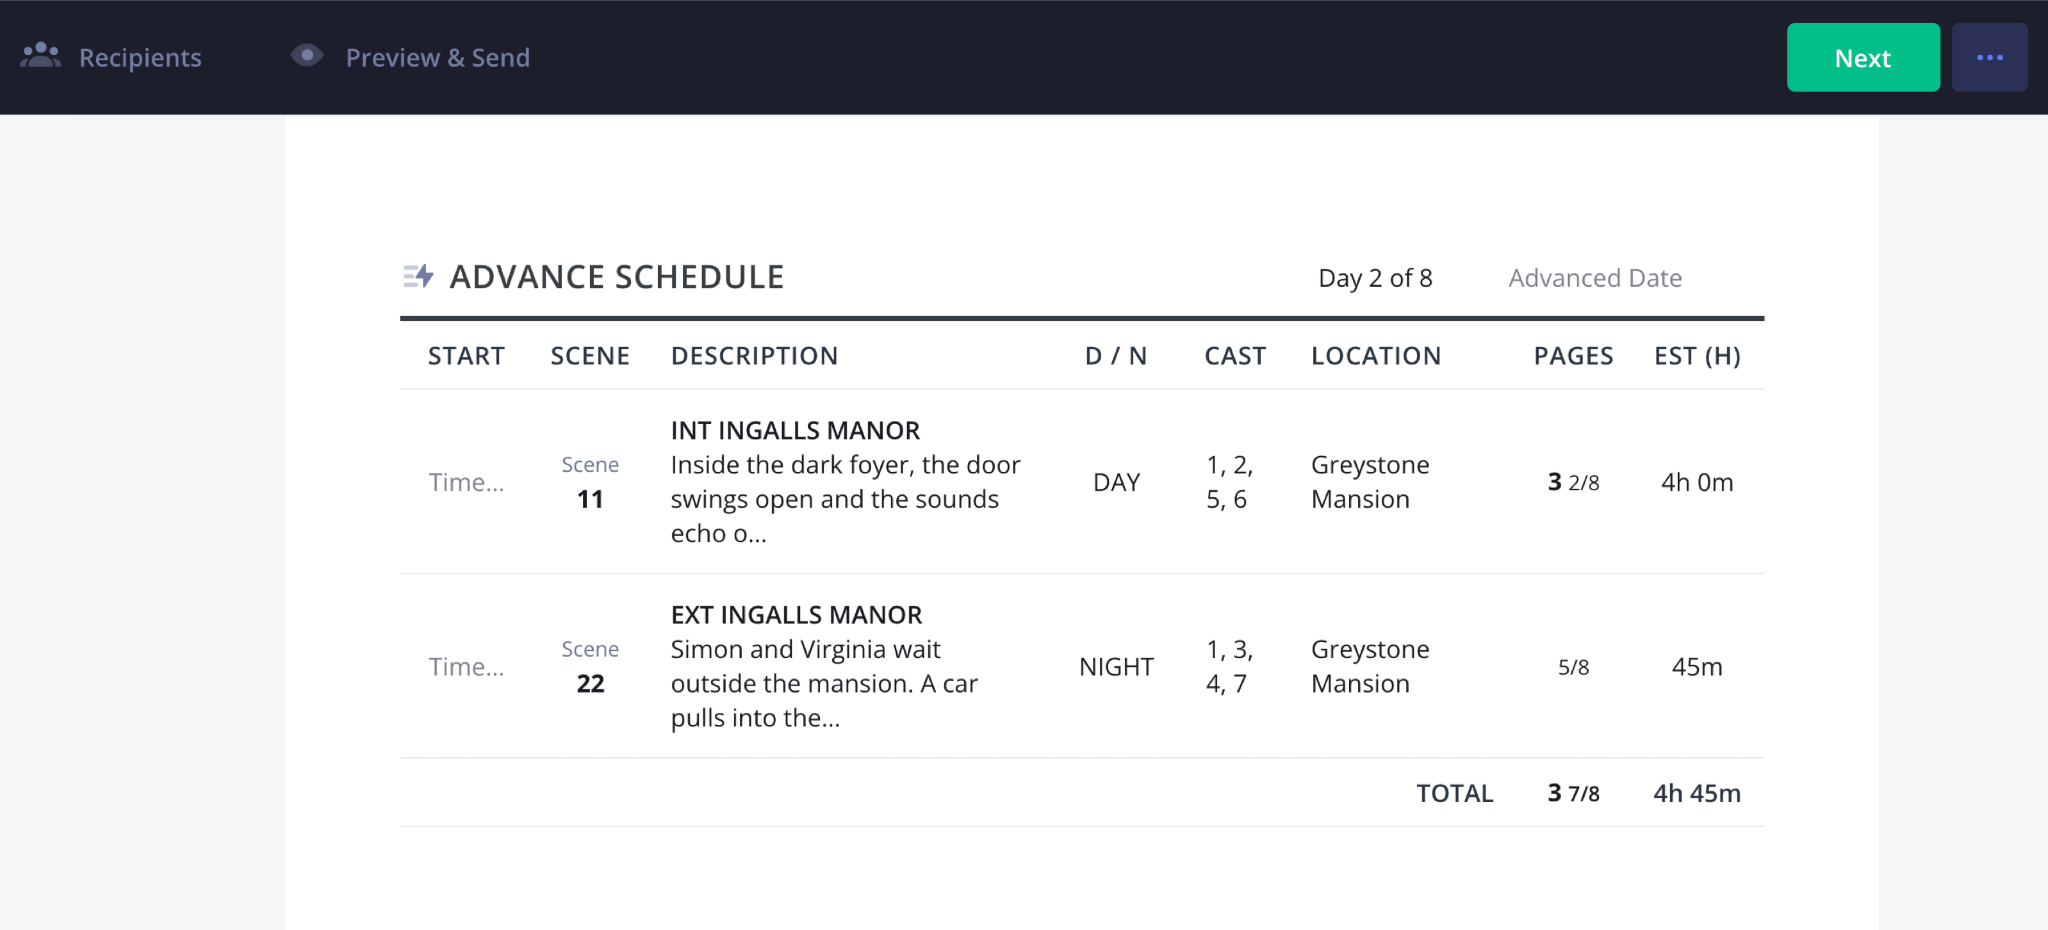This screenshot has height=930, width=2048.
Task: Enter start time for Scene 11
Action: 466,482
